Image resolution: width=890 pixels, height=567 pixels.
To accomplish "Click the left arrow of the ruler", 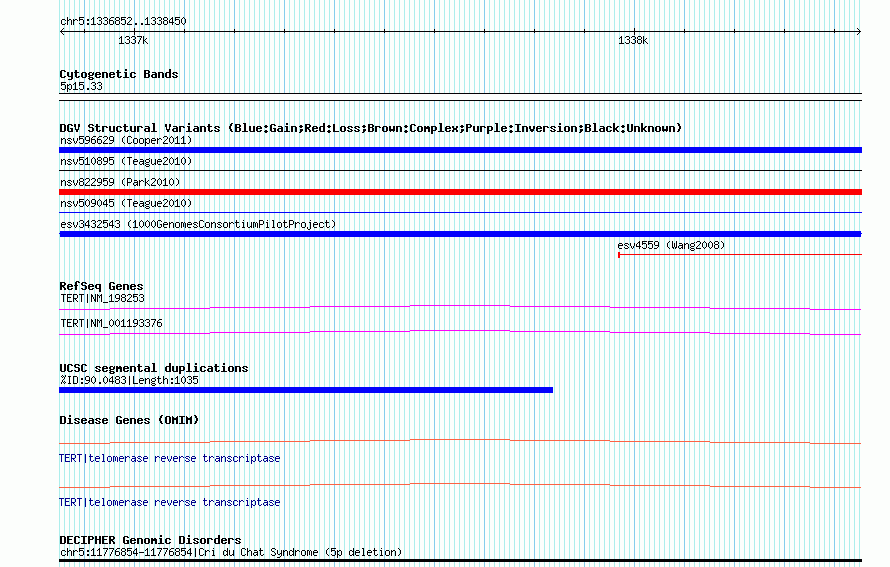I will pyautogui.click(x=62, y=32).
